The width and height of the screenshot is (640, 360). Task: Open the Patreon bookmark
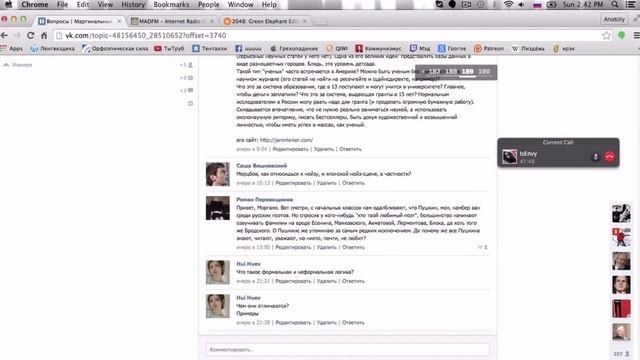489,49
